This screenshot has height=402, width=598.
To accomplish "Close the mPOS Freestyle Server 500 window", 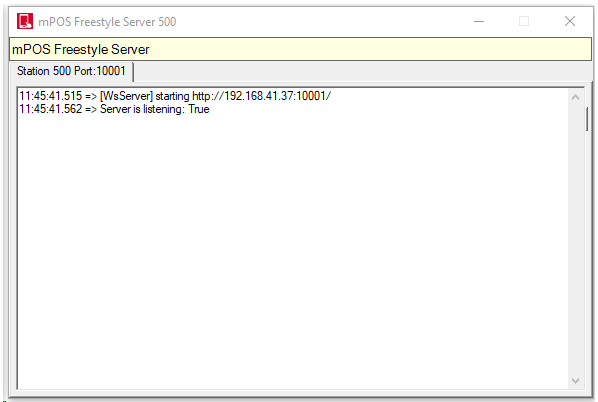I will [570, 21].
